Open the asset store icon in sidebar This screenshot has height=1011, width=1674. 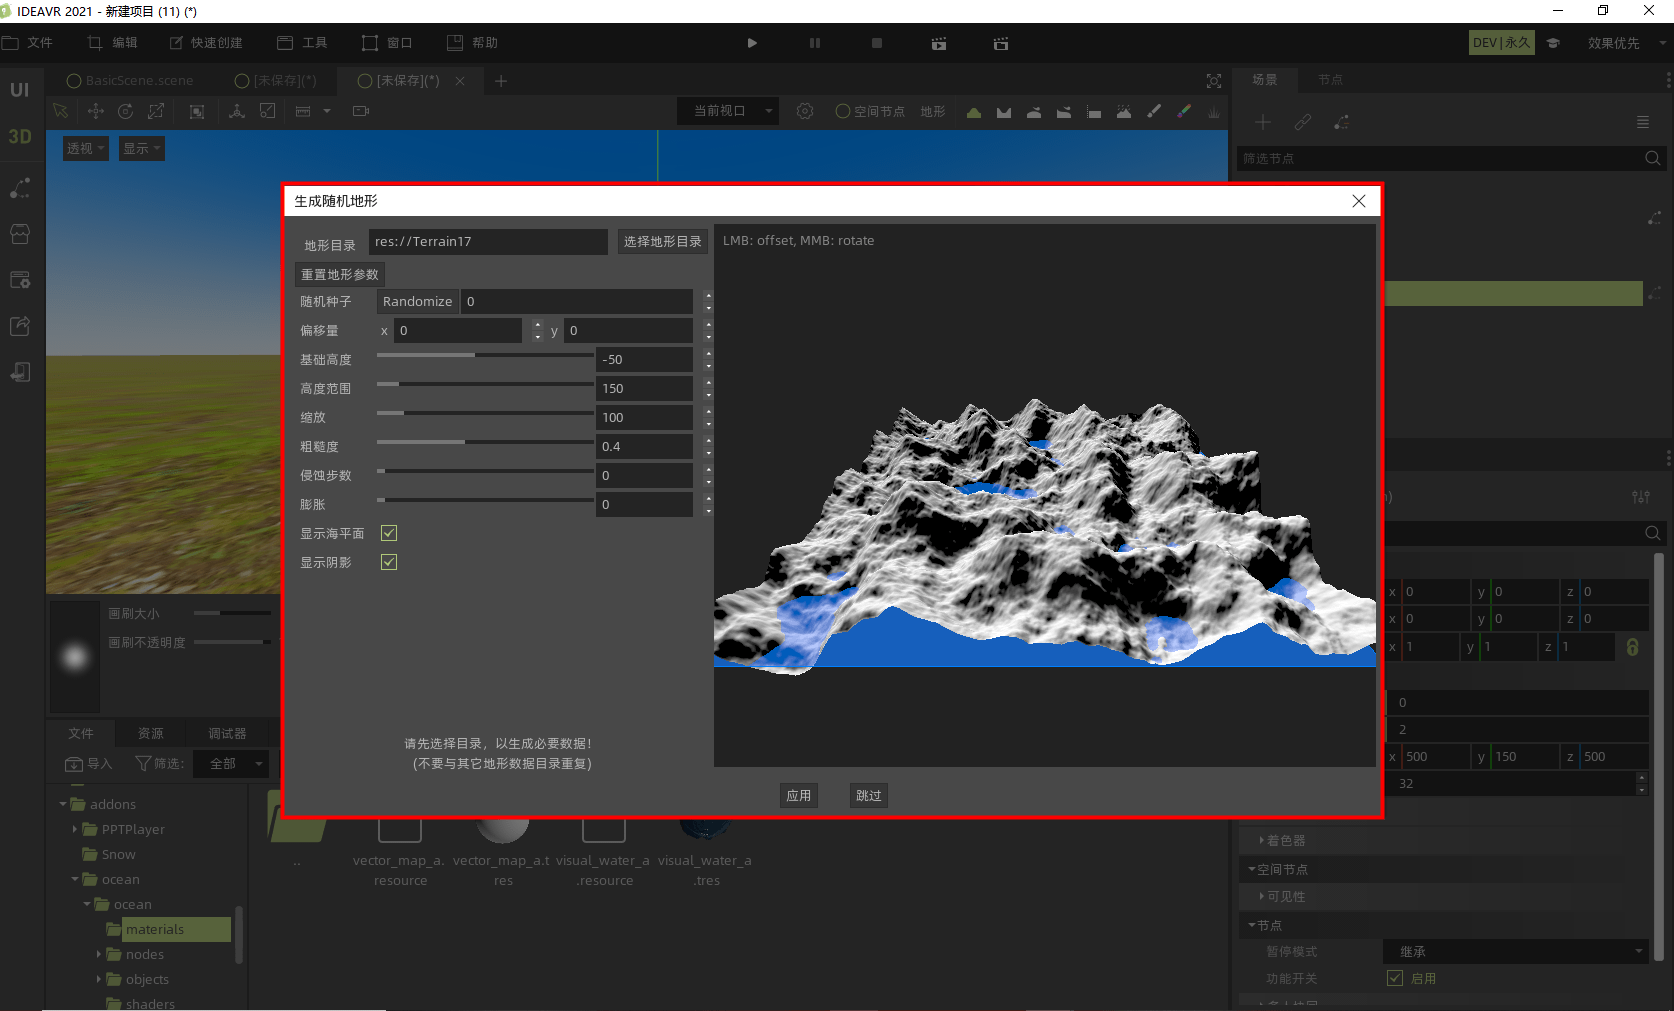20,234
